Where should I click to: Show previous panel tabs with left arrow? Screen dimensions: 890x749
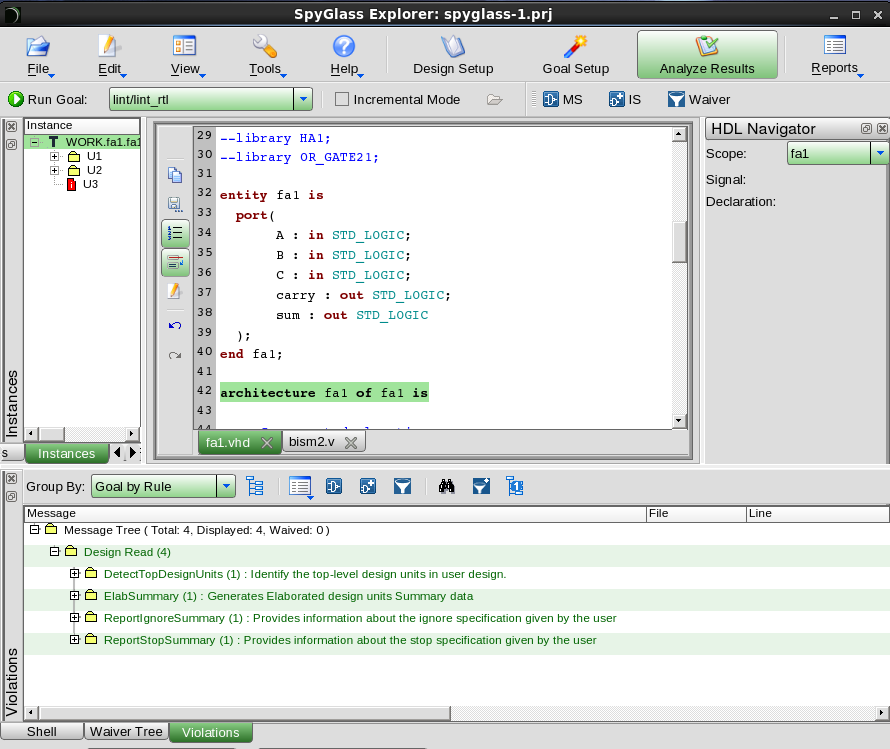click(x=117, y=452)
